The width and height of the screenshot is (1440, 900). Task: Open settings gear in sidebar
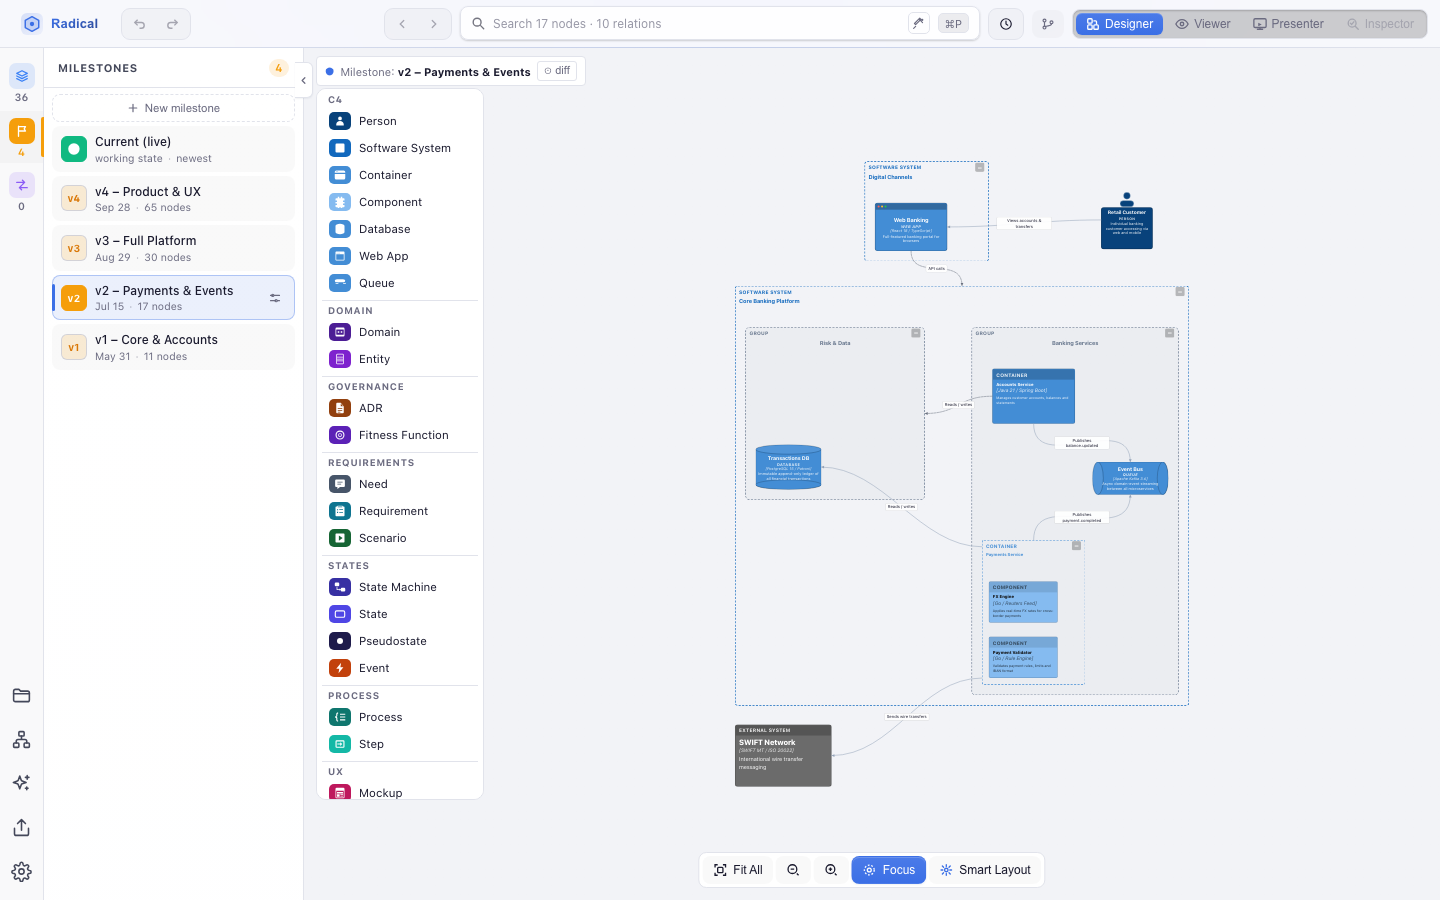[21, 872]
